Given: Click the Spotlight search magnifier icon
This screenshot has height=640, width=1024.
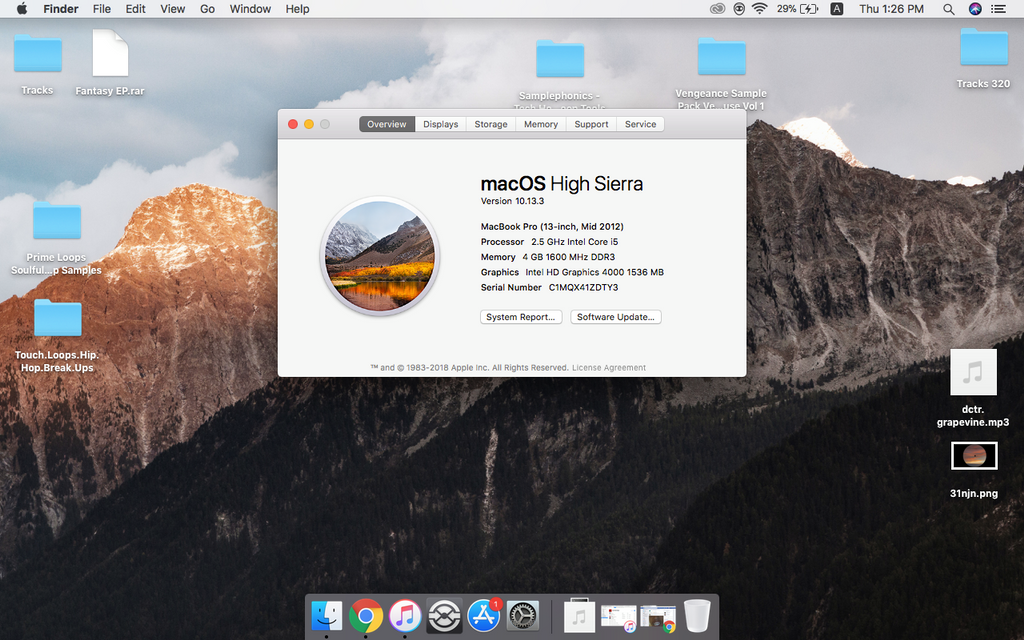Looking at the screenshot, I should (x=948, y=9).
